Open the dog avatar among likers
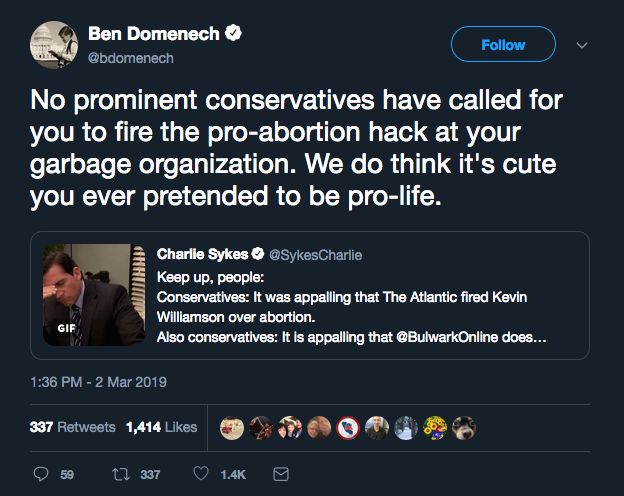Viewport: 624px width, 496px height. click(x=464, y=428)
